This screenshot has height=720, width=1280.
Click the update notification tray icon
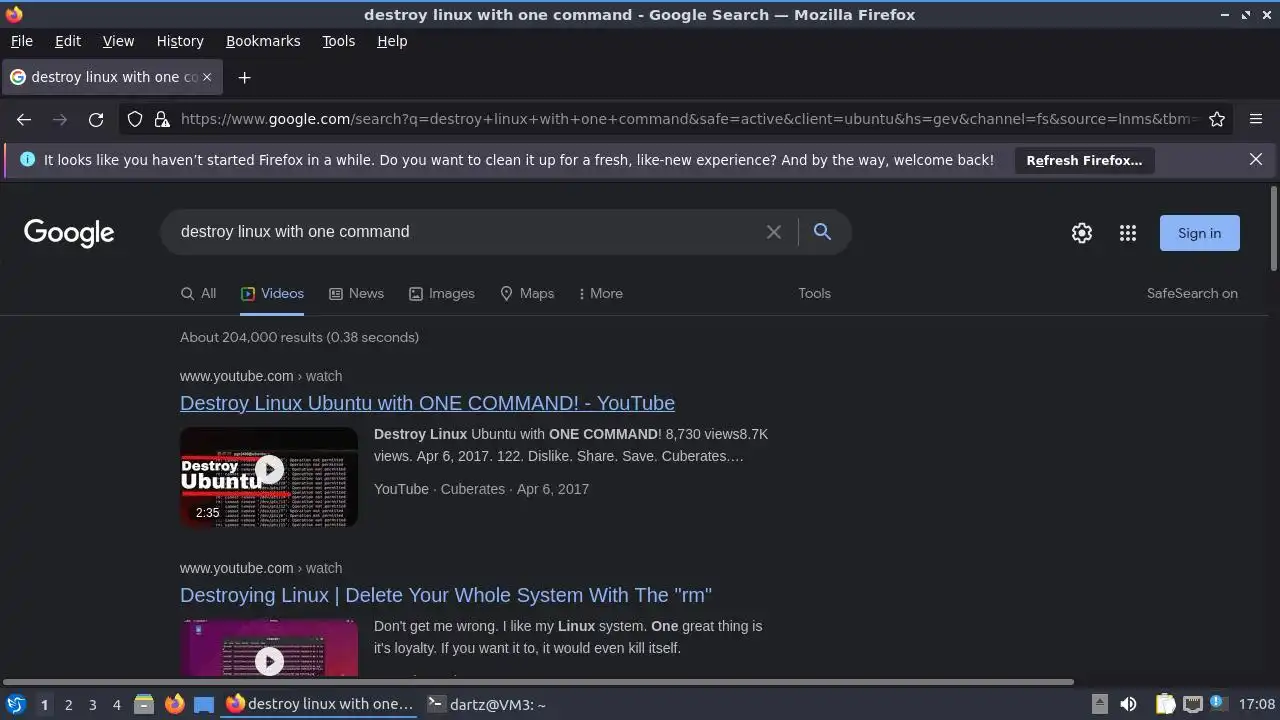point(1217,703)
